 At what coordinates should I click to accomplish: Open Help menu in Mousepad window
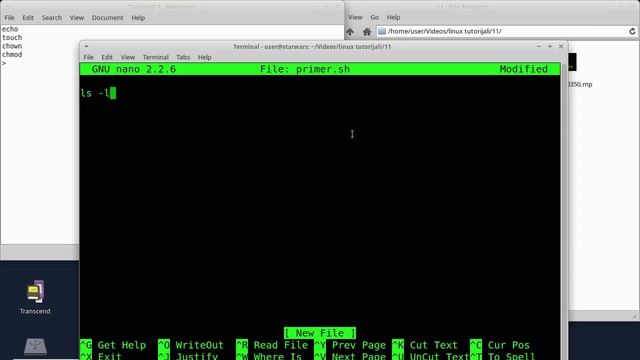point(138,18)
